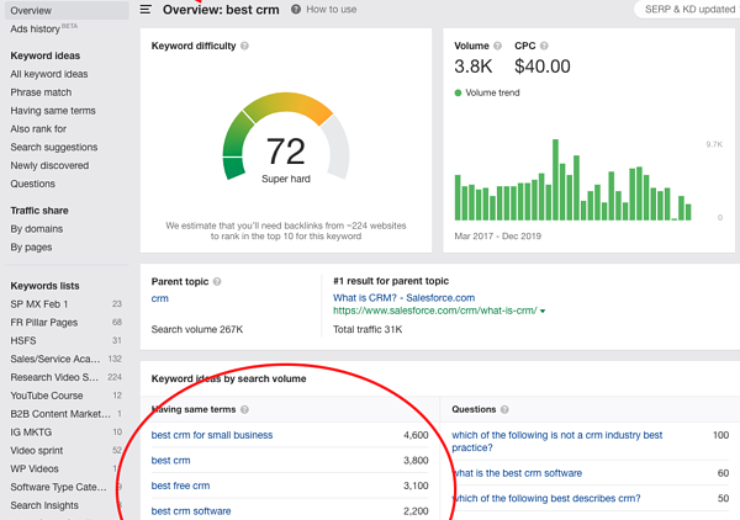Click the Having same terms info icon

coord(245,409)
